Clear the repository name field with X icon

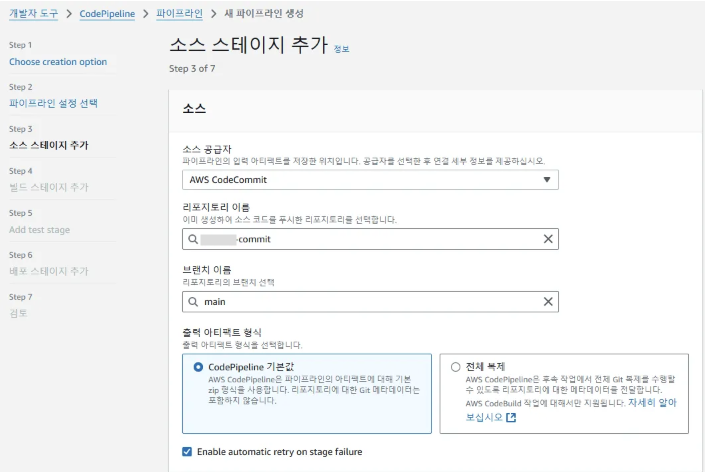547,239
